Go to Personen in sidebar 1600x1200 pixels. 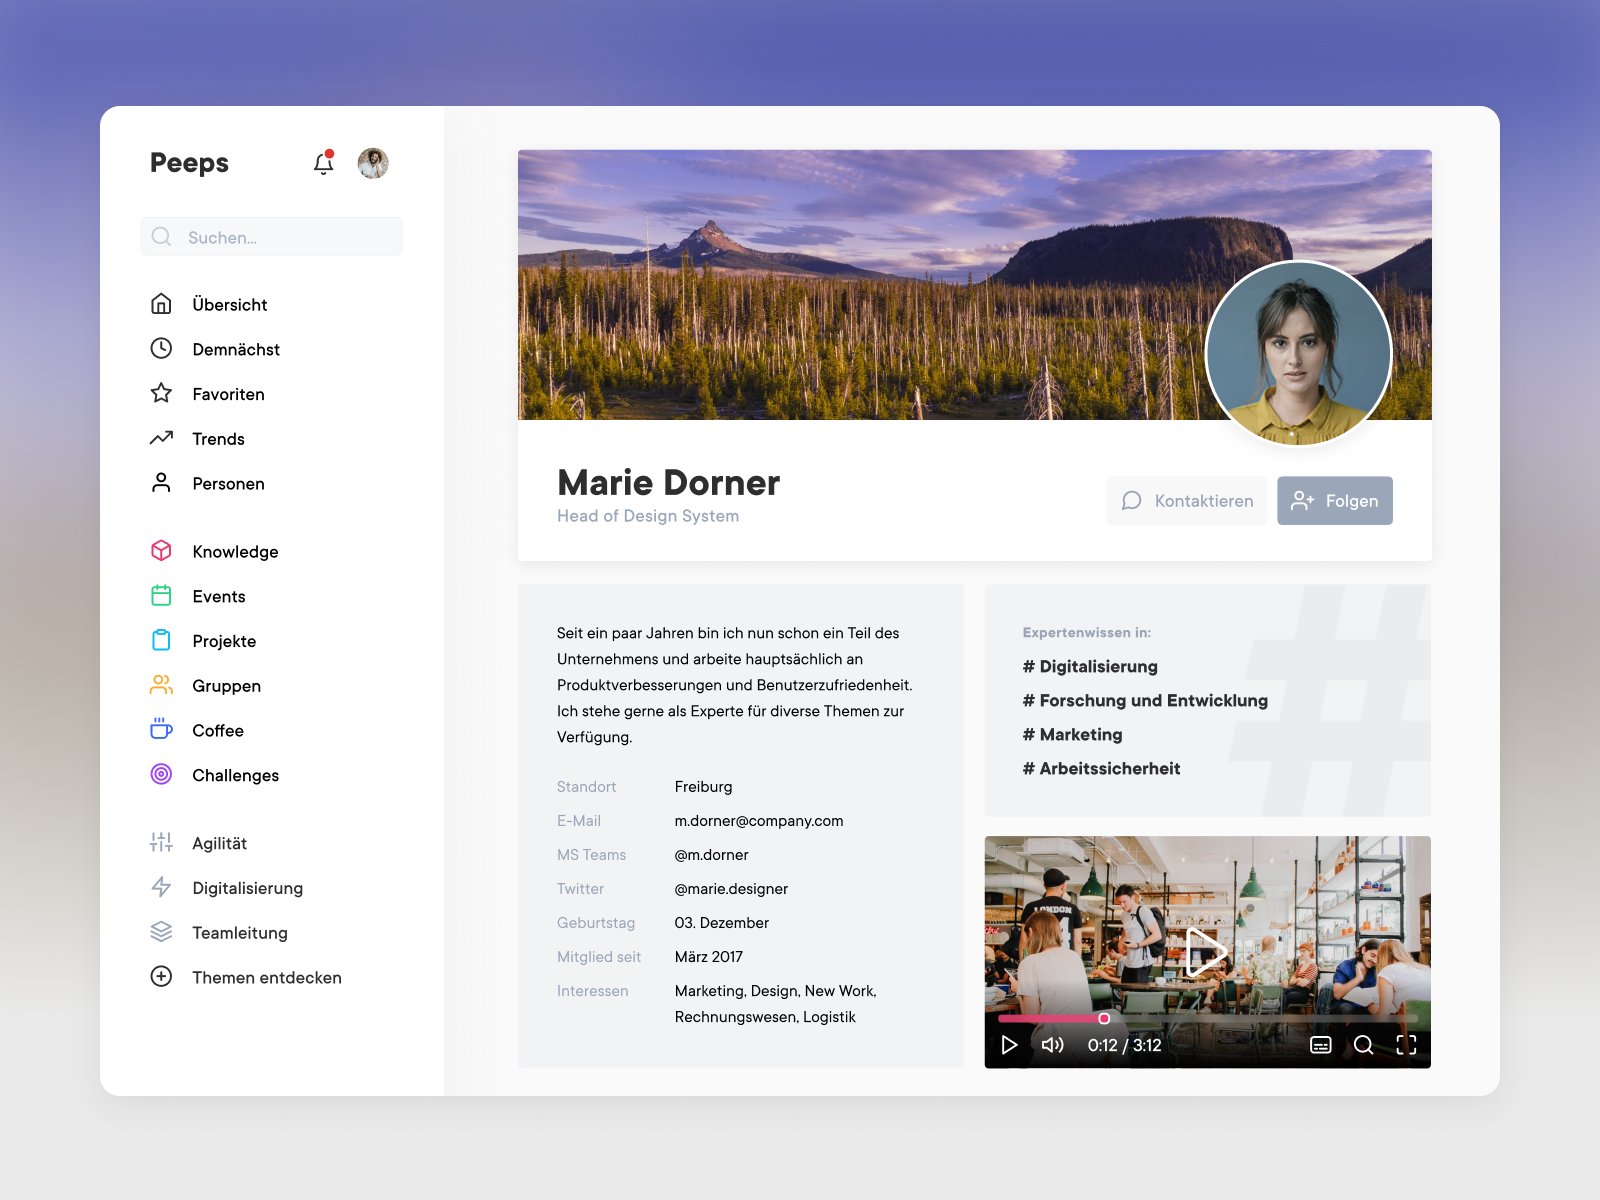click(228, 483)
